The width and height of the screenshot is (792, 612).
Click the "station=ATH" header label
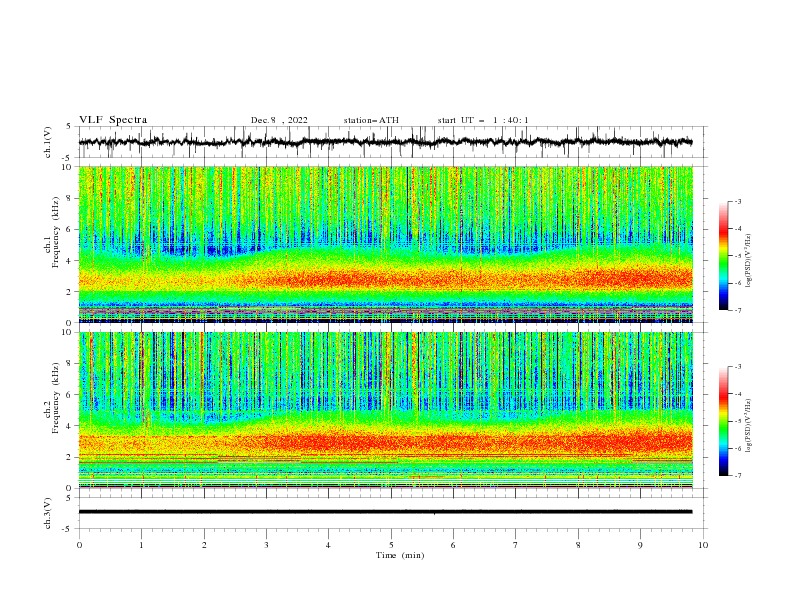pyautogui.click(x=371, y=120)
